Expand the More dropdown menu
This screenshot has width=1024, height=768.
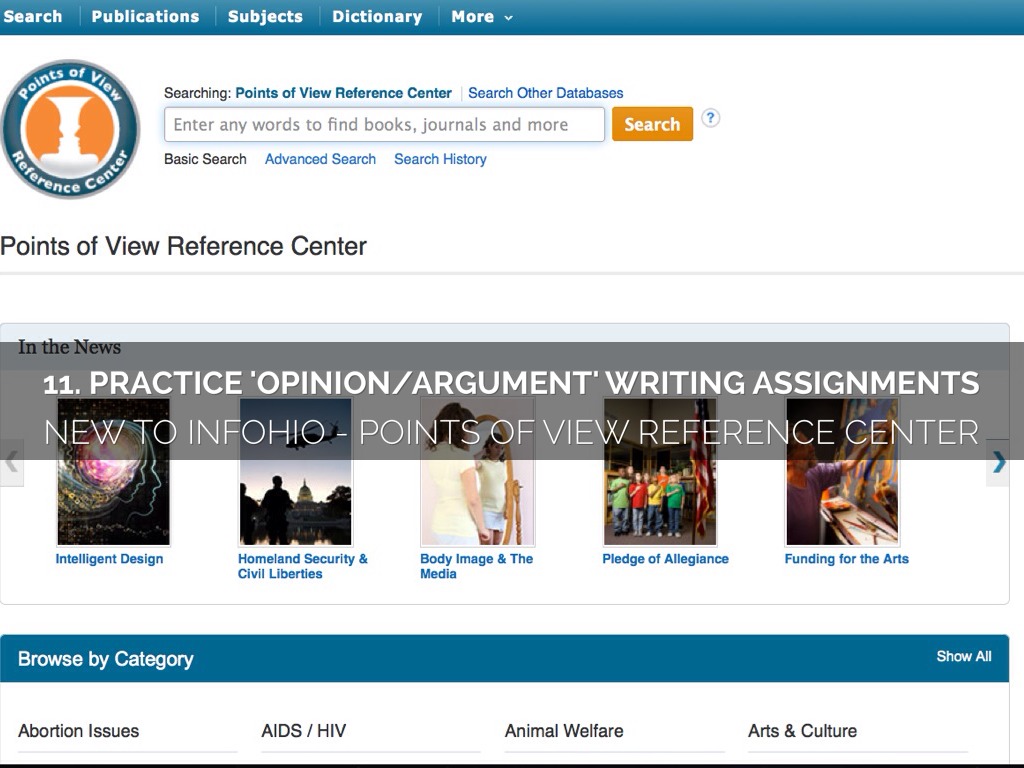[x=481, y=17]
